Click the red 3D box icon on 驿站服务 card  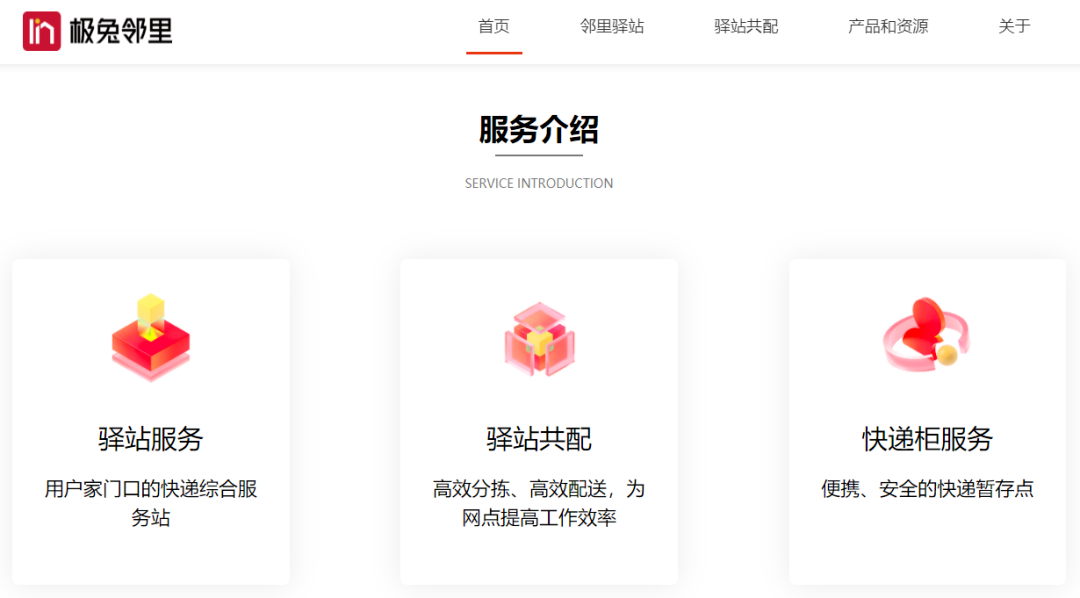pos(149,340)
